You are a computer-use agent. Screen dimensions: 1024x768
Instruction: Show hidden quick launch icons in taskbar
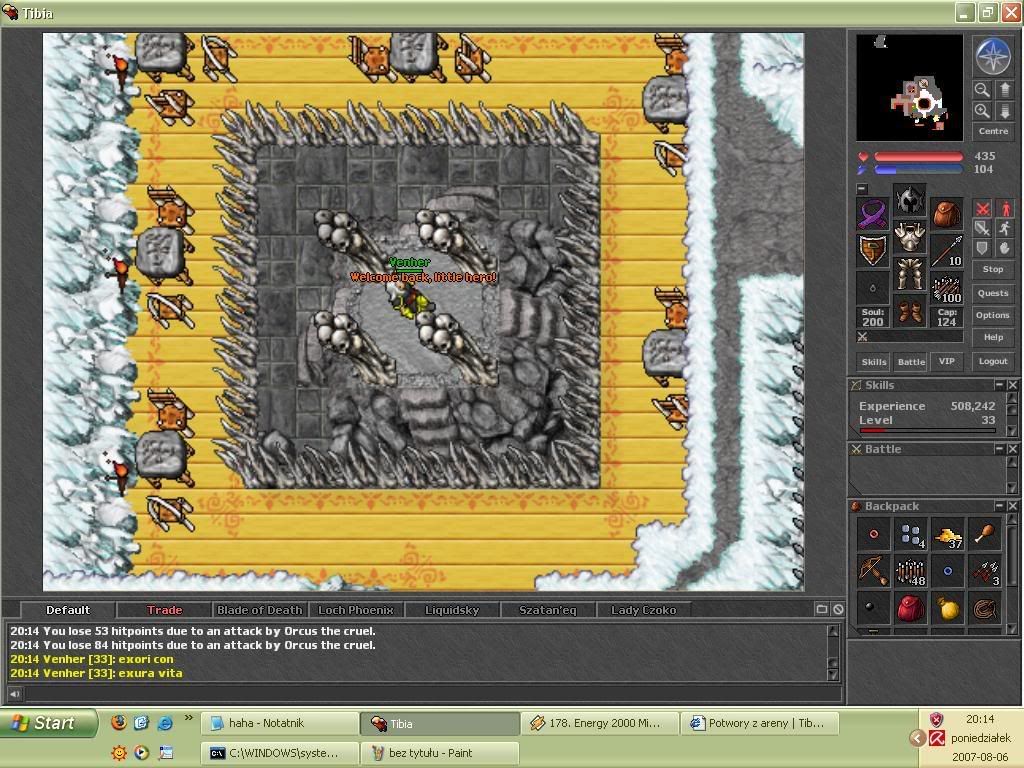pos(189,718)
